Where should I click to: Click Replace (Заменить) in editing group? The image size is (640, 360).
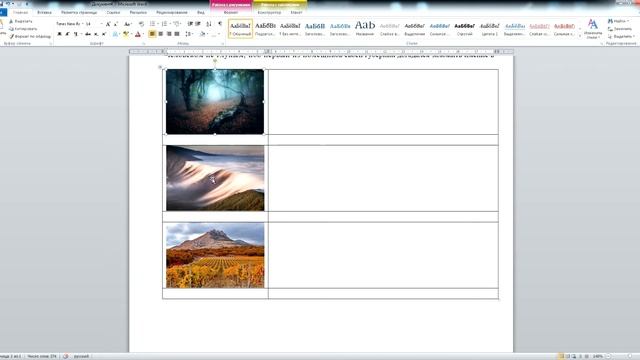[621, 29]
